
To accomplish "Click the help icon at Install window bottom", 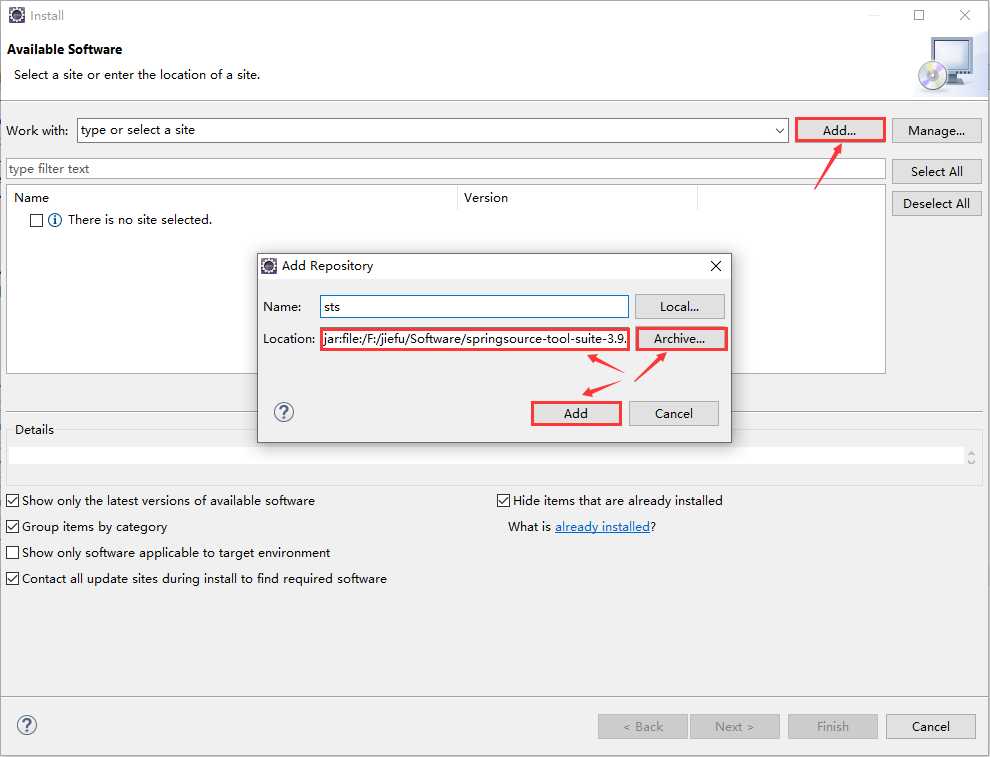I will point(27,725).
